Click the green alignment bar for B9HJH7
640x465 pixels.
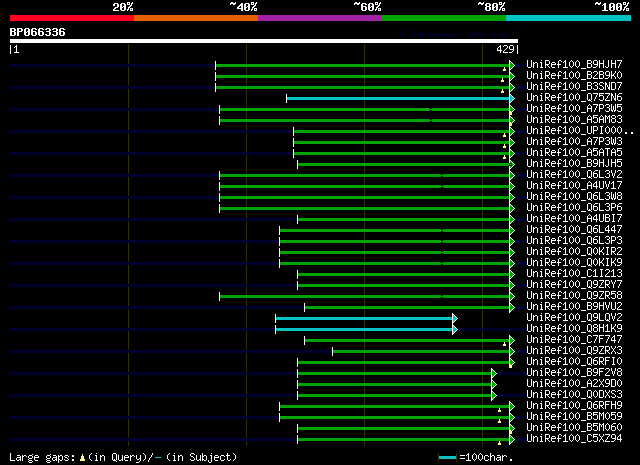pos(363,65)
